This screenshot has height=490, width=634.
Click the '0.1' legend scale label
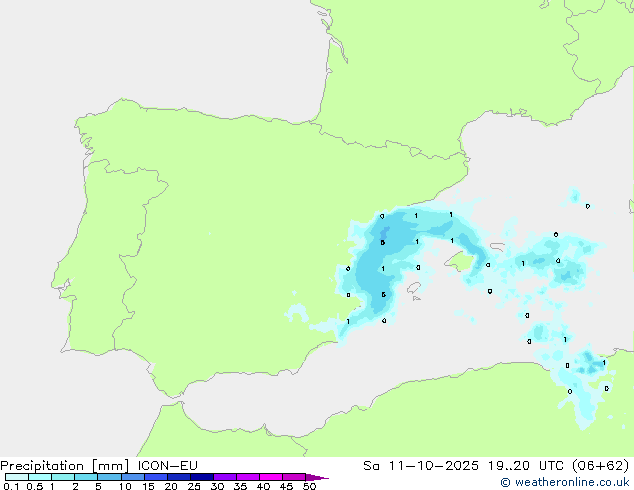pyautogui.click(x=11, y=486)
